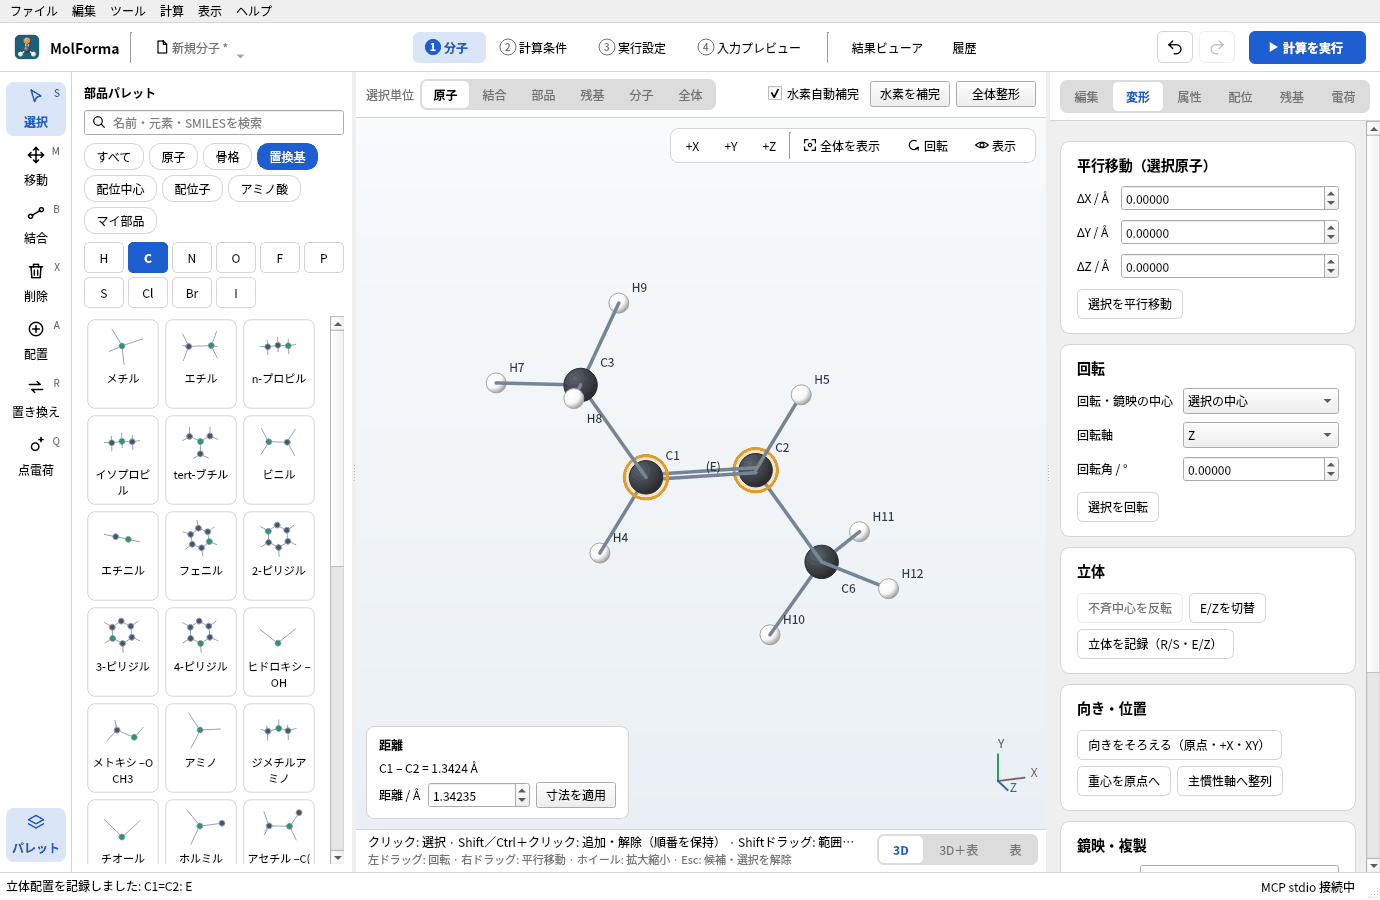Open the ファイル menu

tap(34, 11)
